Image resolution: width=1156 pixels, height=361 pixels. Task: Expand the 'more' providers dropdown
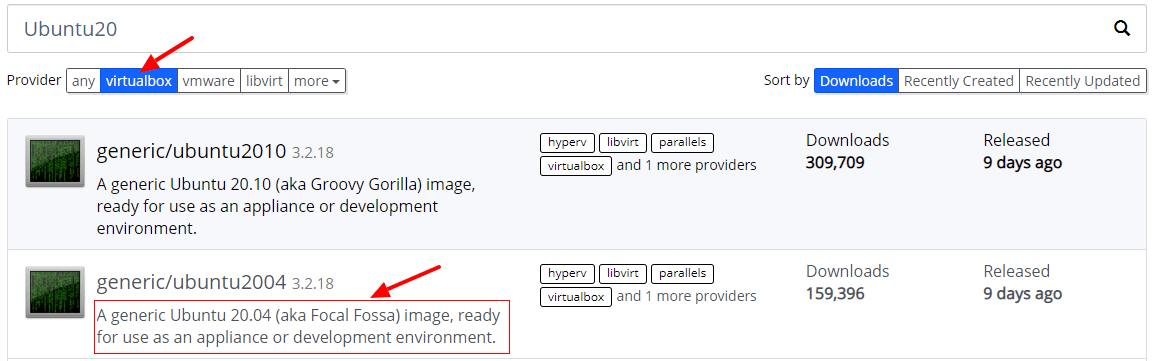pos(316,81)
